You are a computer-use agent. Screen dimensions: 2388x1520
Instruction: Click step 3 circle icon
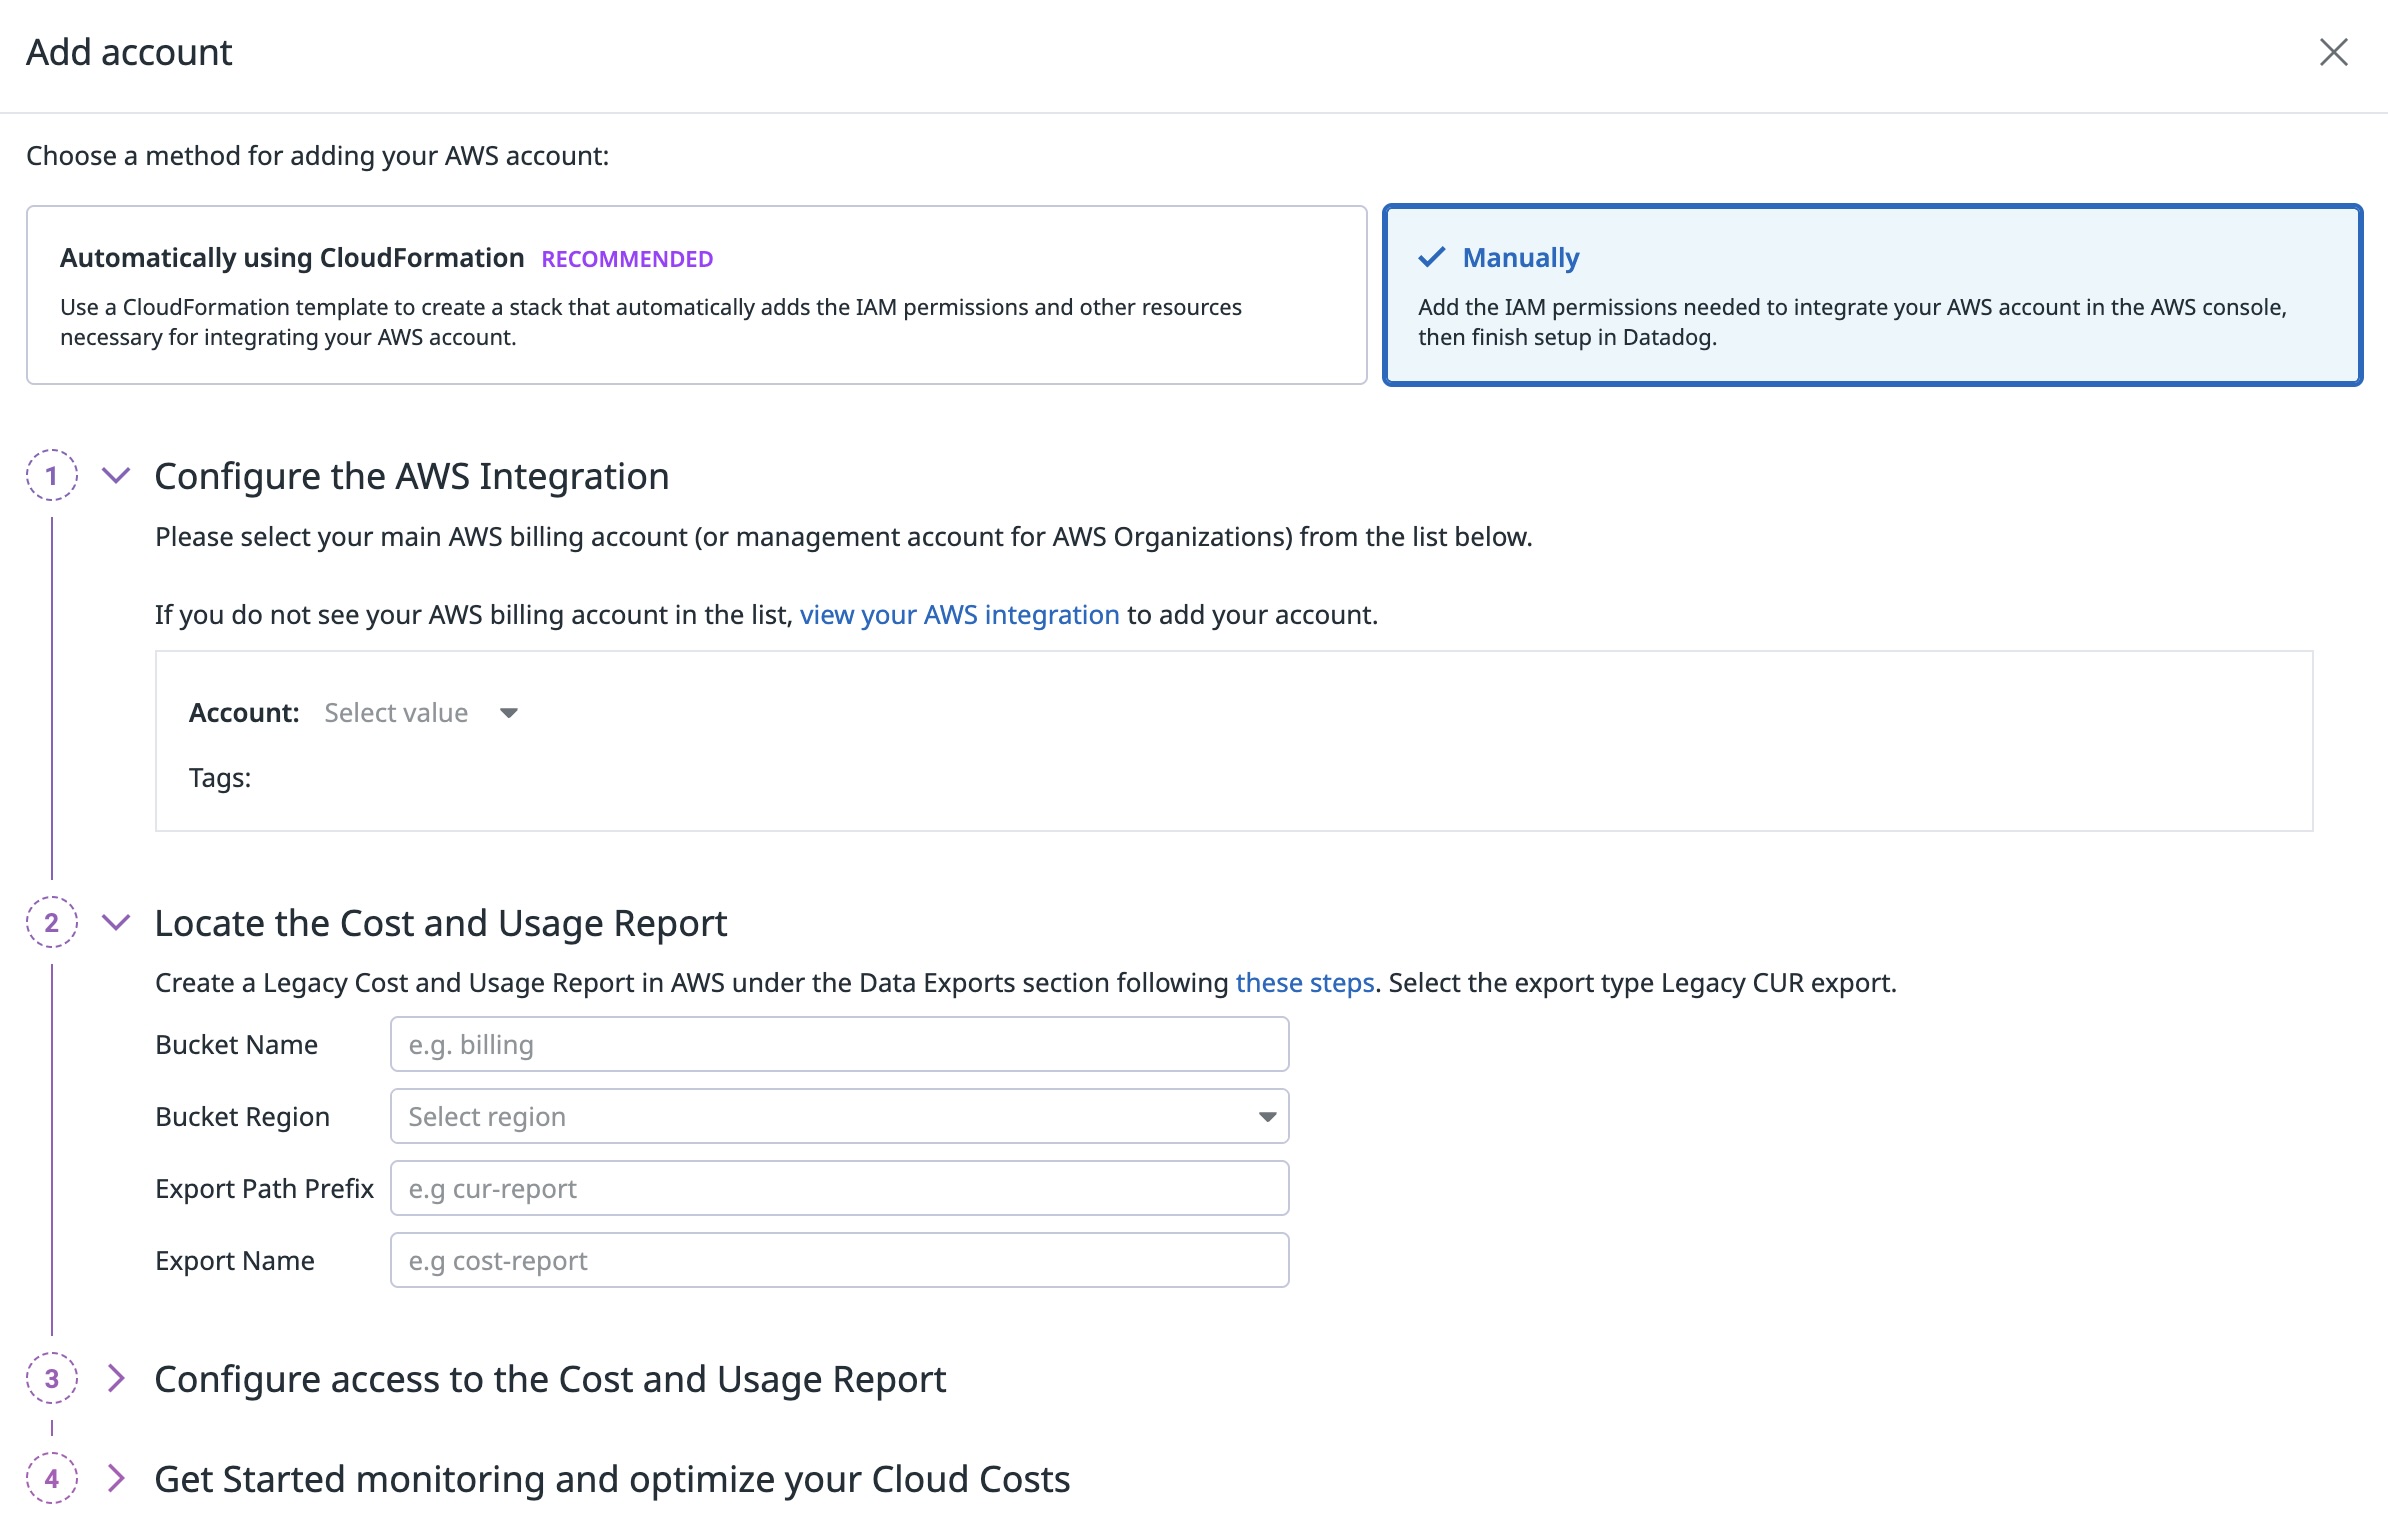point(52,1379)
